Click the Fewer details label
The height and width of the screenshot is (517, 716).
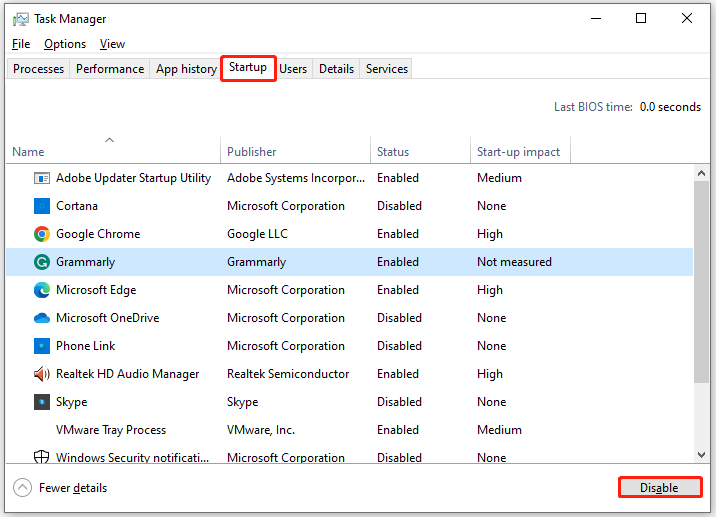click(x=73, y=488)
